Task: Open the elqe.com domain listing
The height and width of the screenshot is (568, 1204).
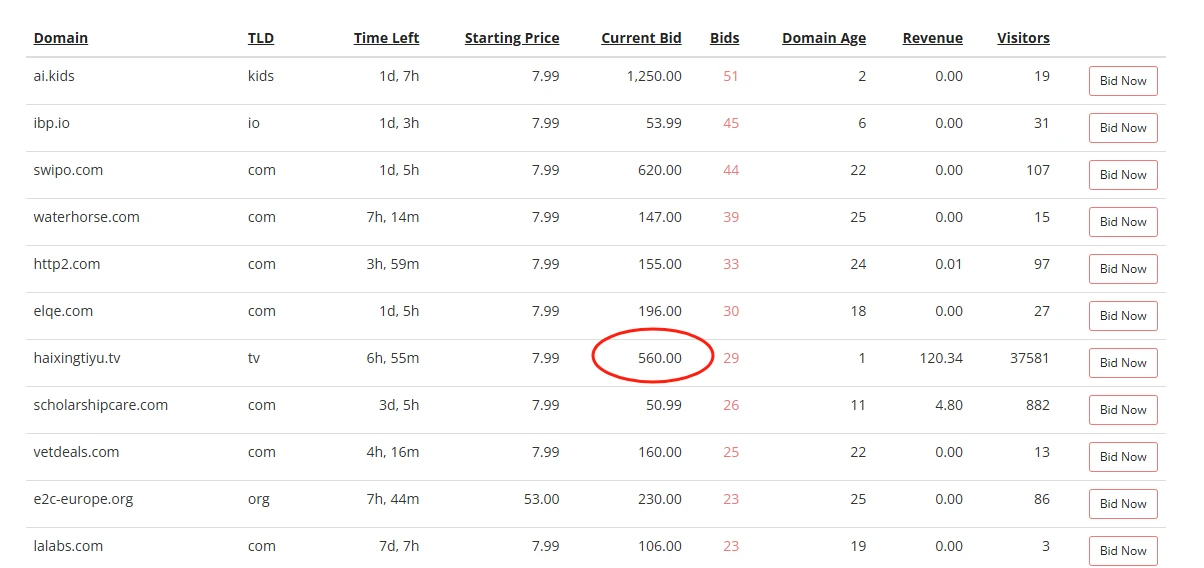Action: point(63,311)
